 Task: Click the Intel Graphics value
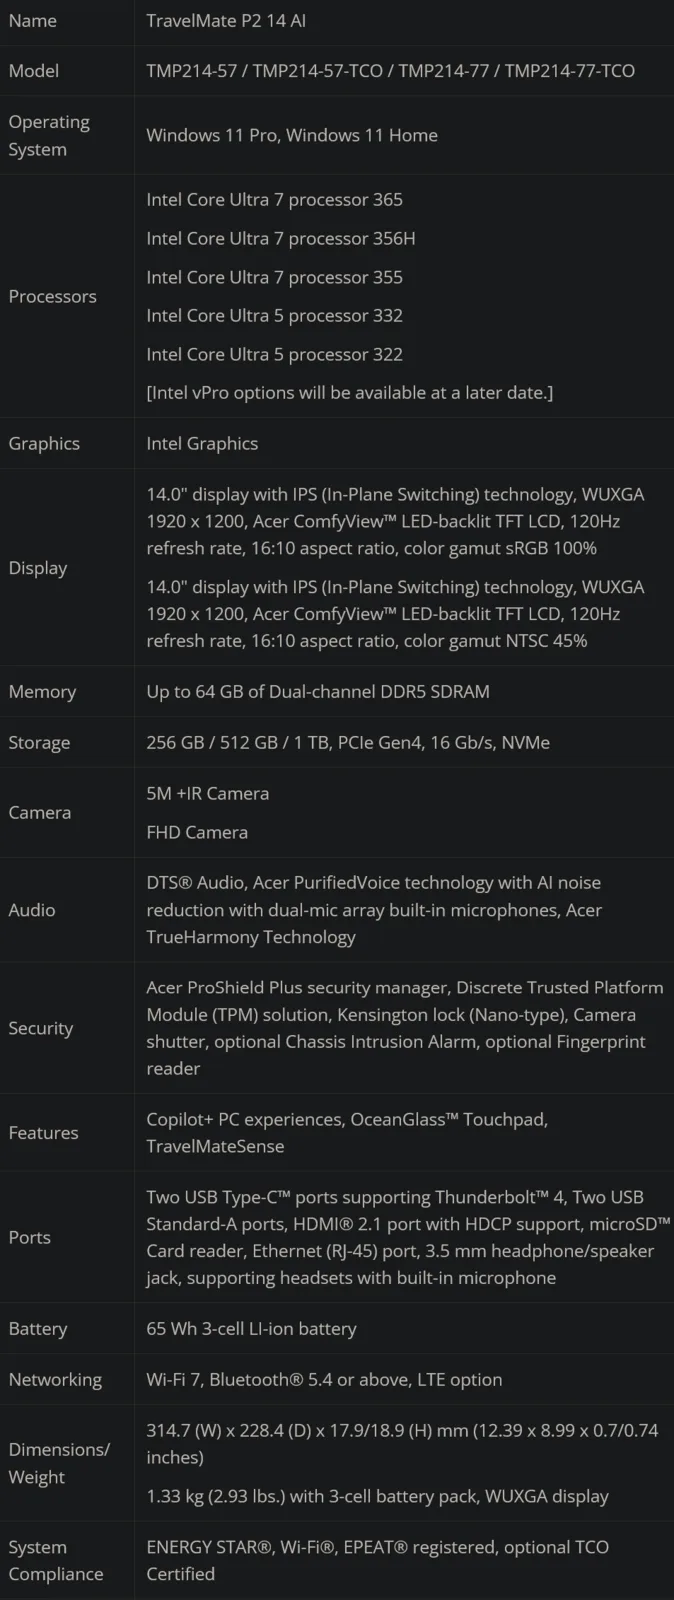tap(202, 443)
